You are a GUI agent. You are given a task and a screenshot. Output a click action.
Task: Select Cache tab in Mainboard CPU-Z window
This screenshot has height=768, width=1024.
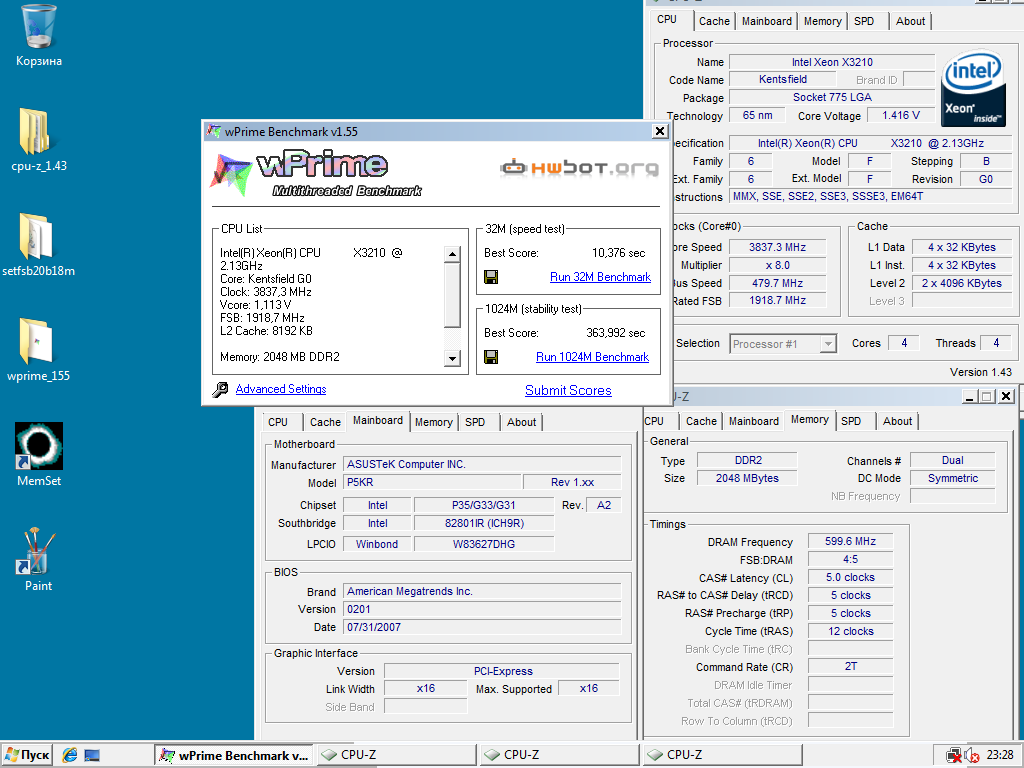(325, 422)
